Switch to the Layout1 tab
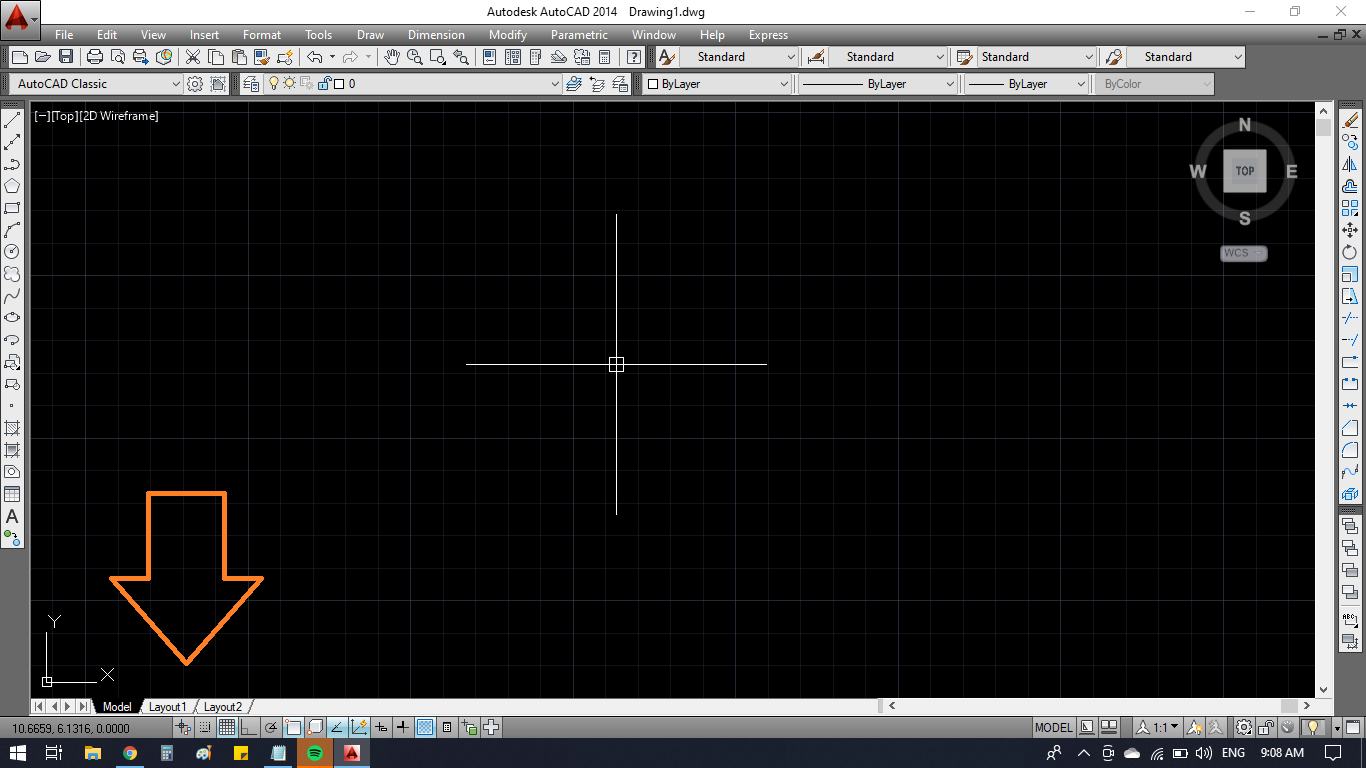The width and height of the screenshot is (1366, 768). [167, 707]
